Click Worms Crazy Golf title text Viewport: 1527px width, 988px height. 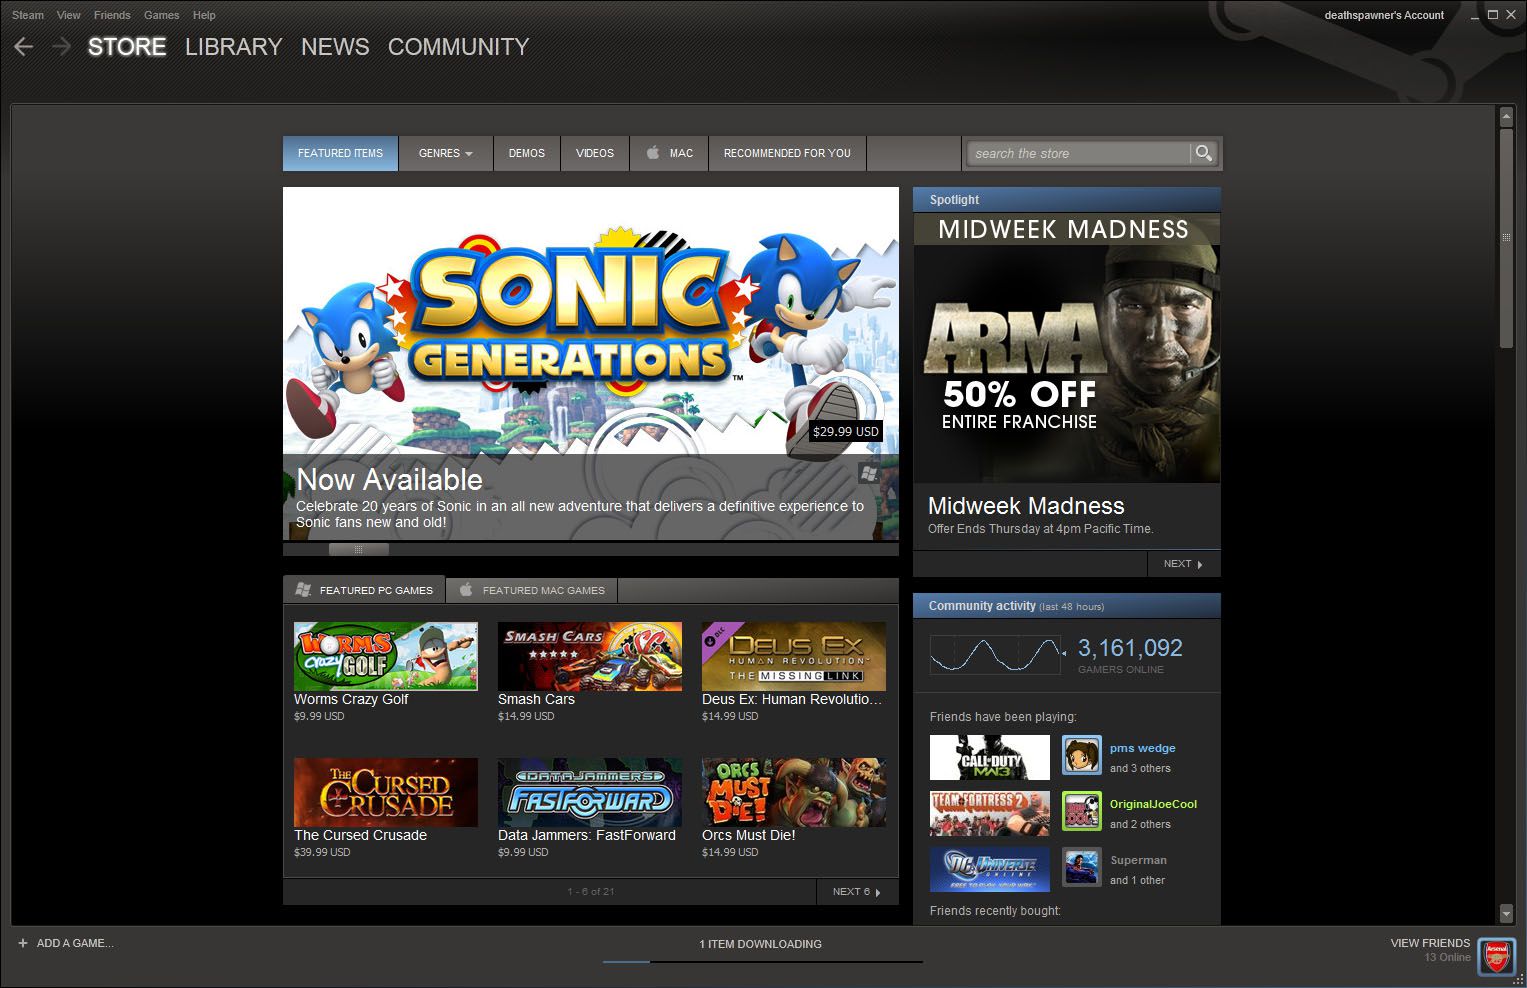tap(351, 699)
